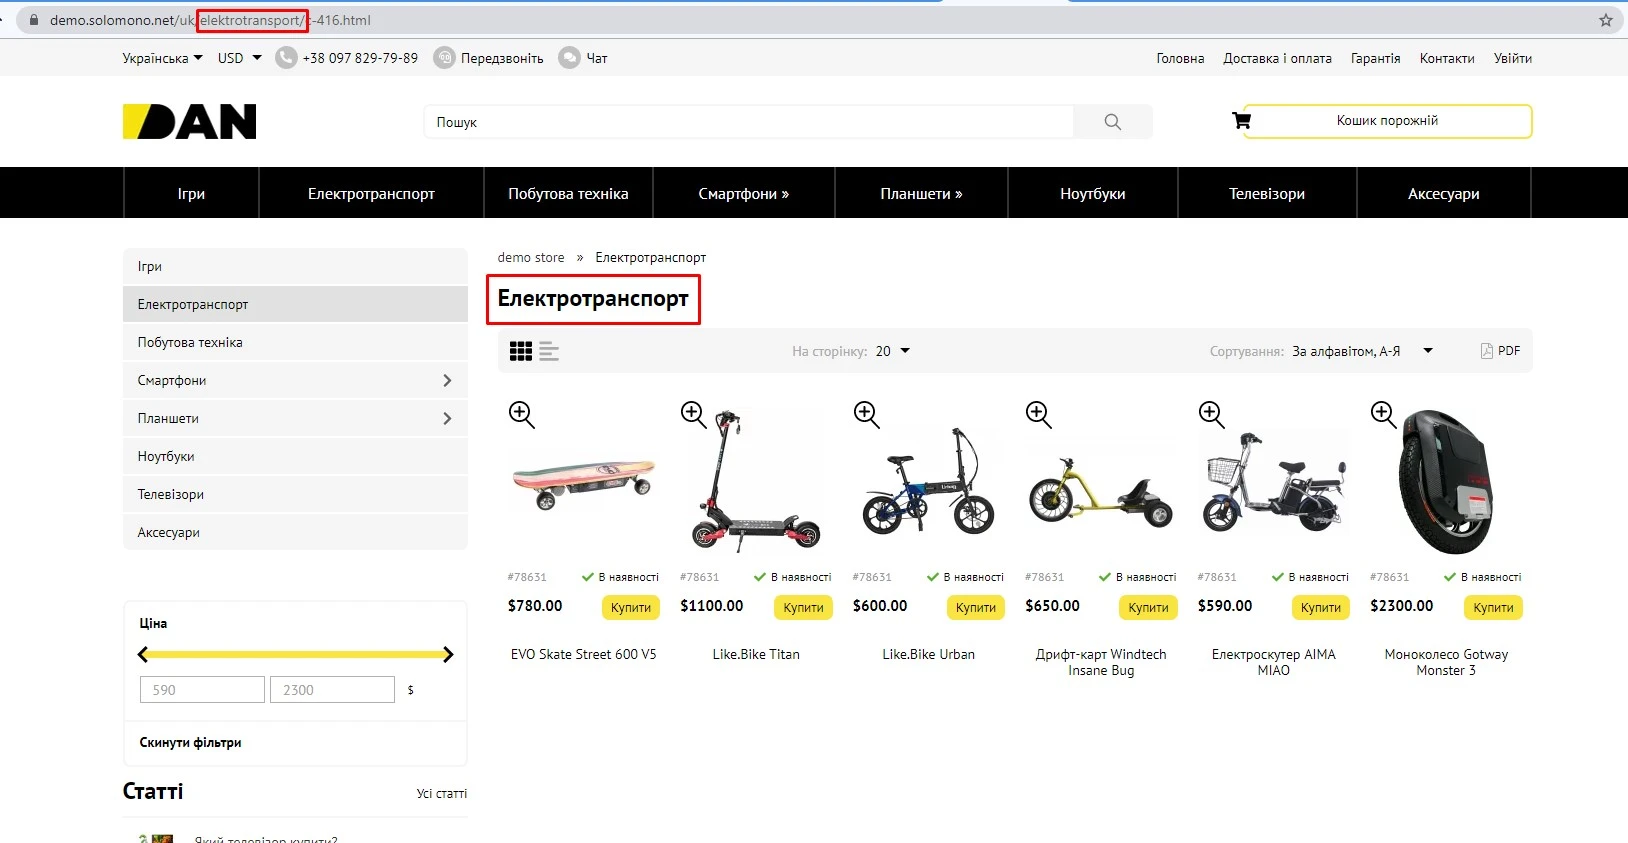Bookmark page with star icon
Viewport: 1628px width, 843px height.
pos(1606,20)
